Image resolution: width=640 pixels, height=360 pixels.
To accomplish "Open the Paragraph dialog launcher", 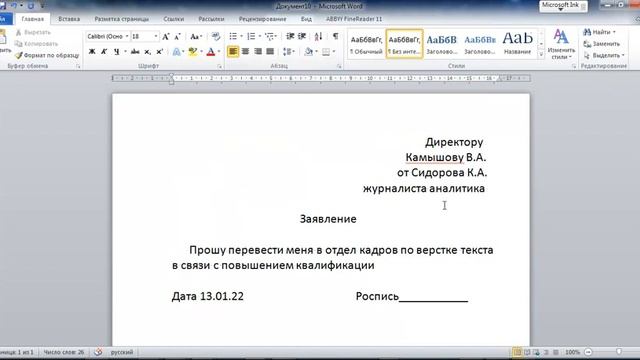I will point(339,66).
